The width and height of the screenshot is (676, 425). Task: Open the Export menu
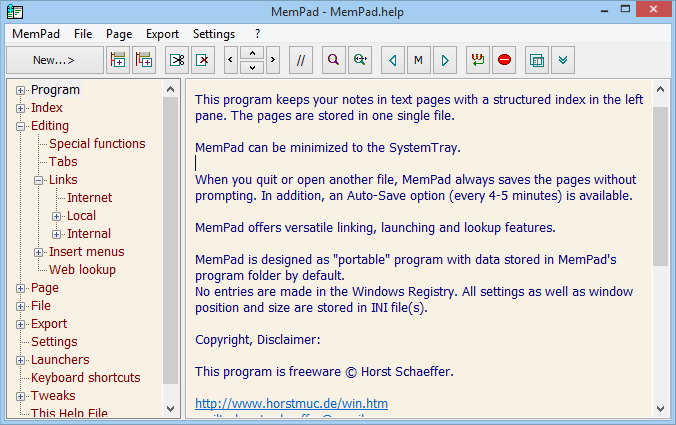tap(162, 33)
